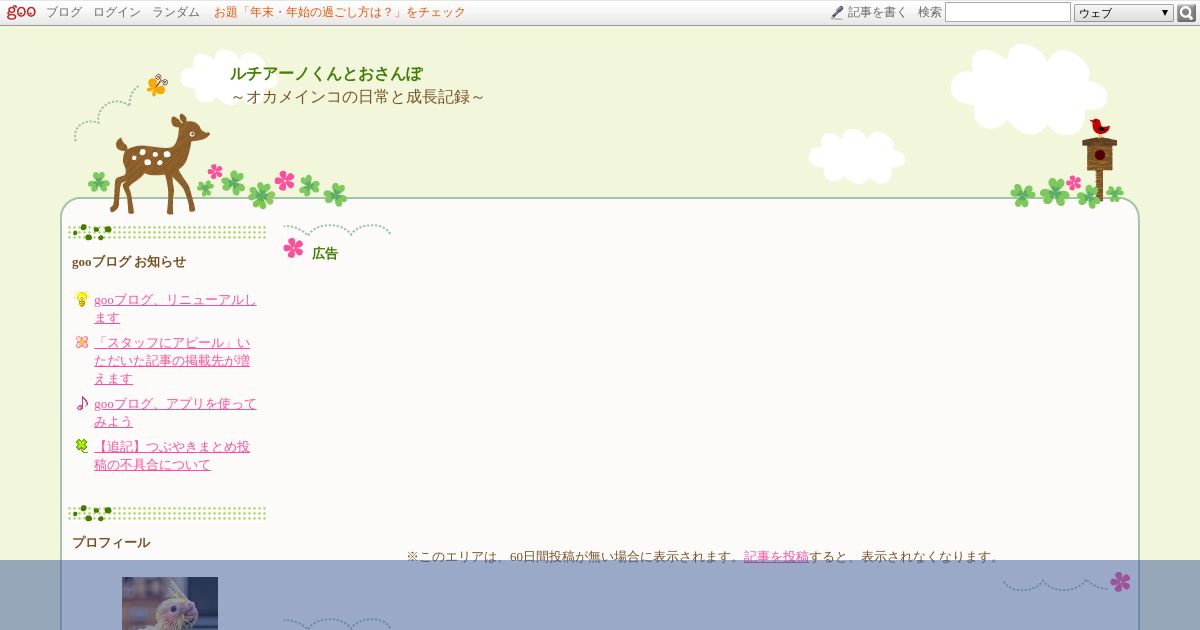The height and width of the screenshot is (630, 1200).
Task: Click the orange flower icon beside スタッフにアピール
Action: (x=82, y=342)
